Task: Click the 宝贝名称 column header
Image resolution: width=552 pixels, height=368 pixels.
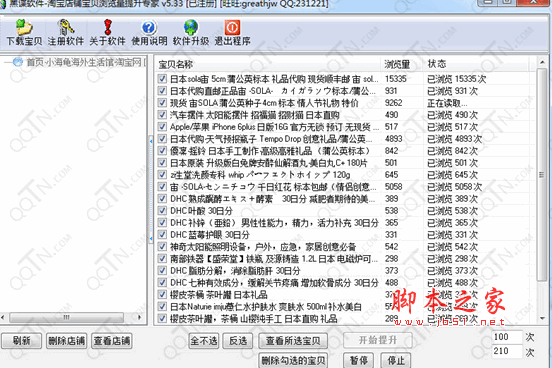Action: point(268,64)
